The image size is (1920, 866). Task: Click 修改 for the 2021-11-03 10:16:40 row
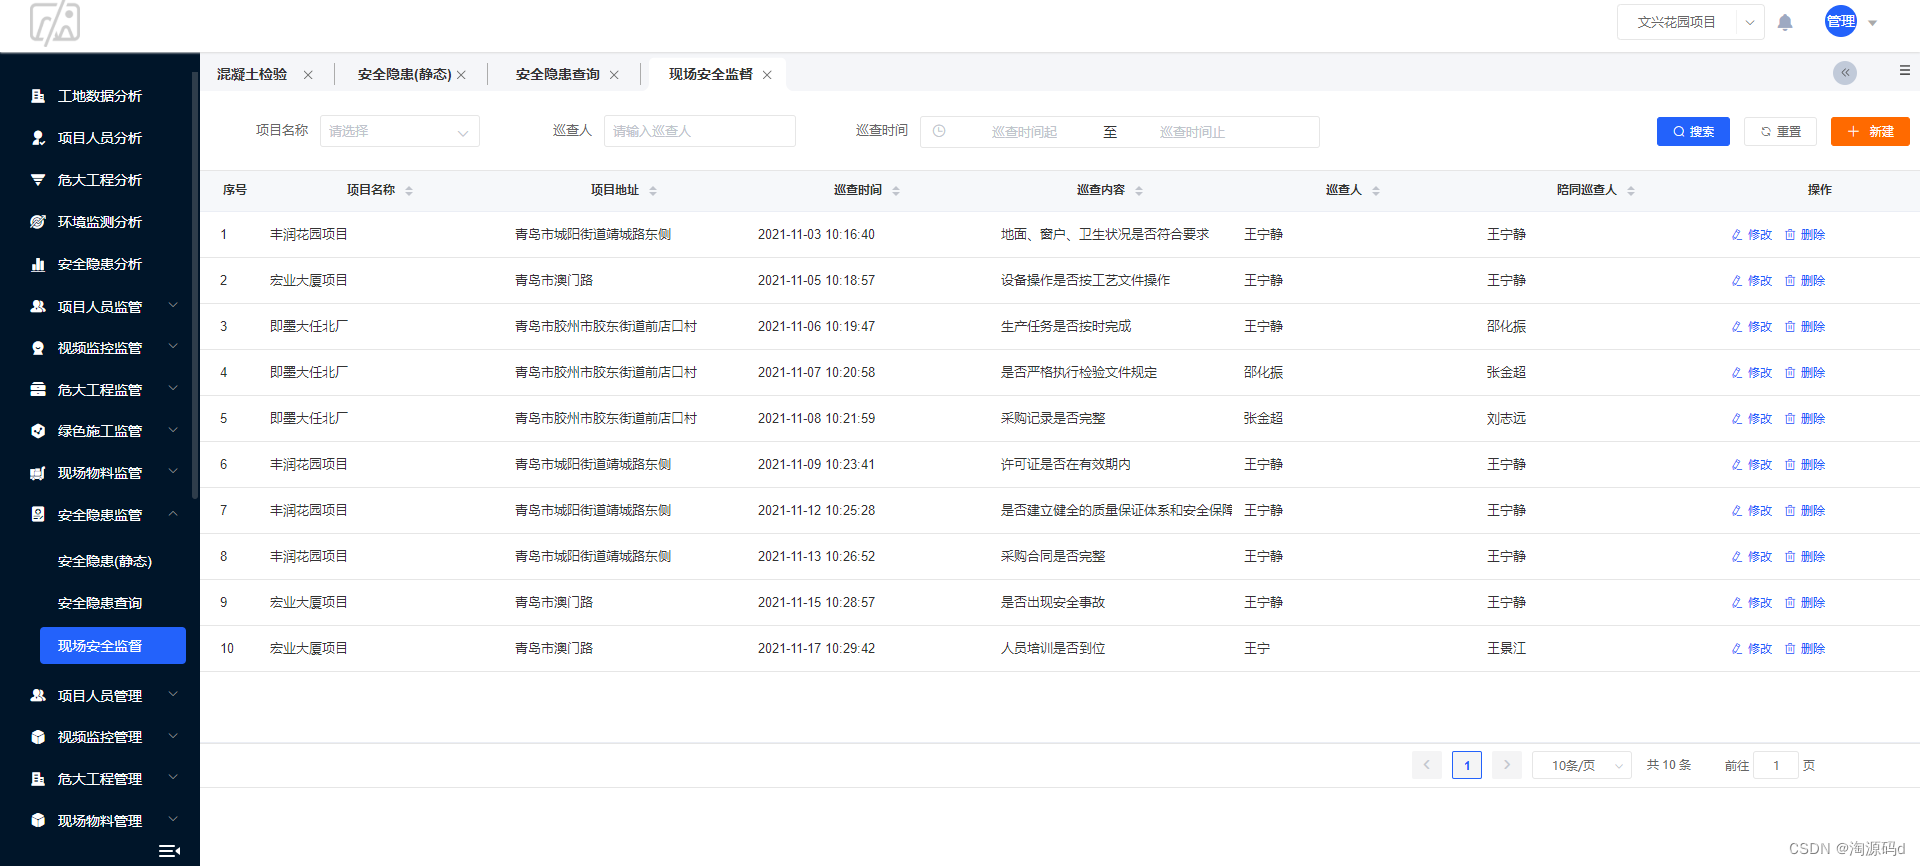click(x=1752, y=235)
